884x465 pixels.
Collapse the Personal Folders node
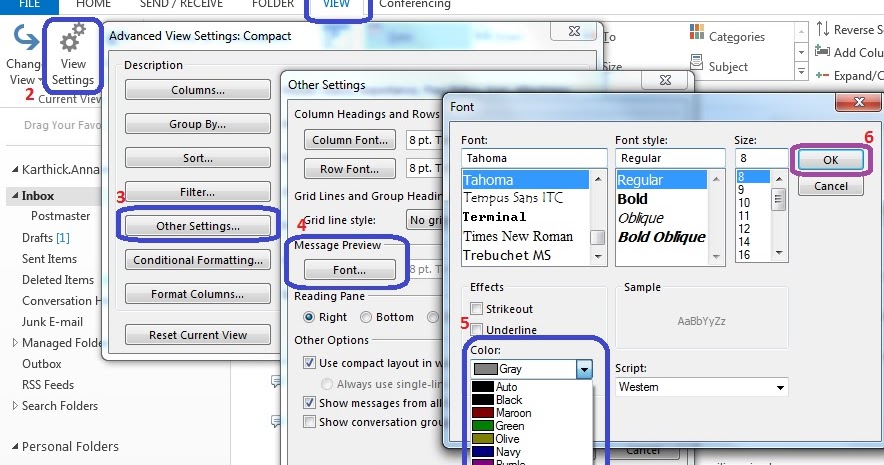(15, 446)
